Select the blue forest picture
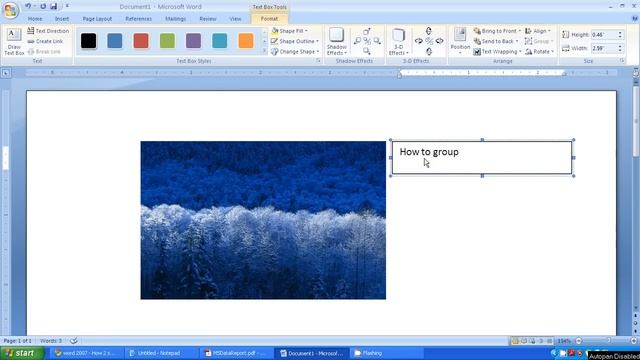The width and height of the screenshot is (640, 360). click(263, 220)
